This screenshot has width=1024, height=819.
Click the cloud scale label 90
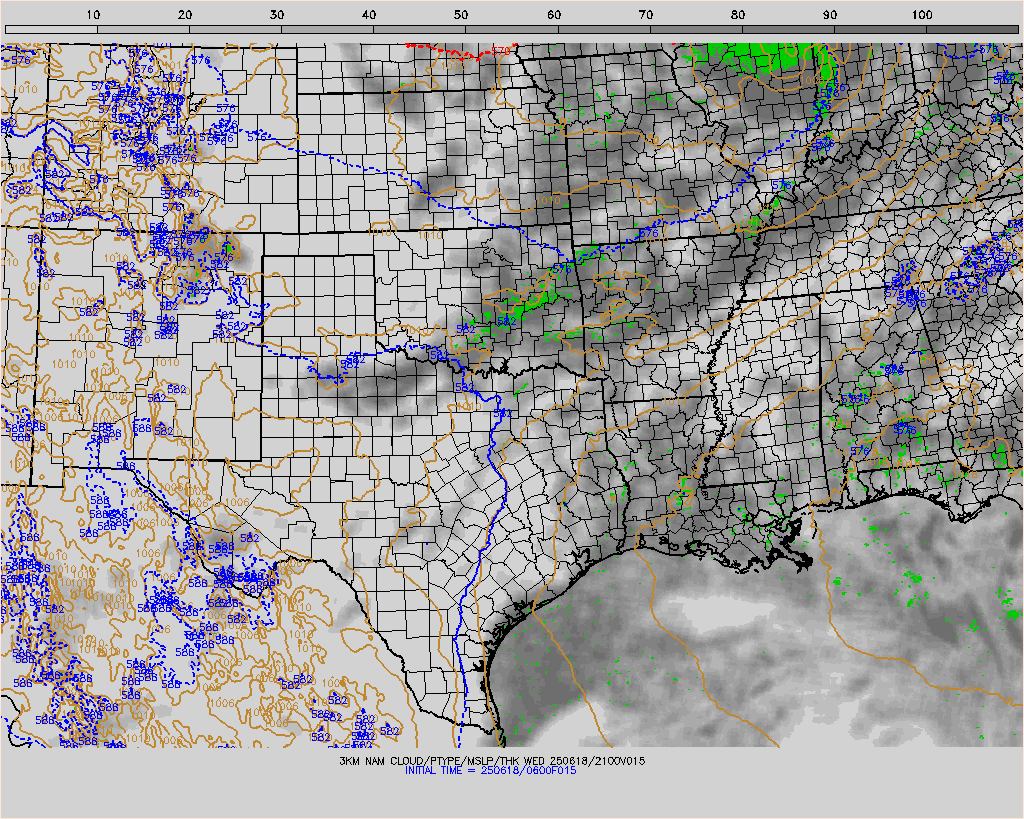coord(830,15)
